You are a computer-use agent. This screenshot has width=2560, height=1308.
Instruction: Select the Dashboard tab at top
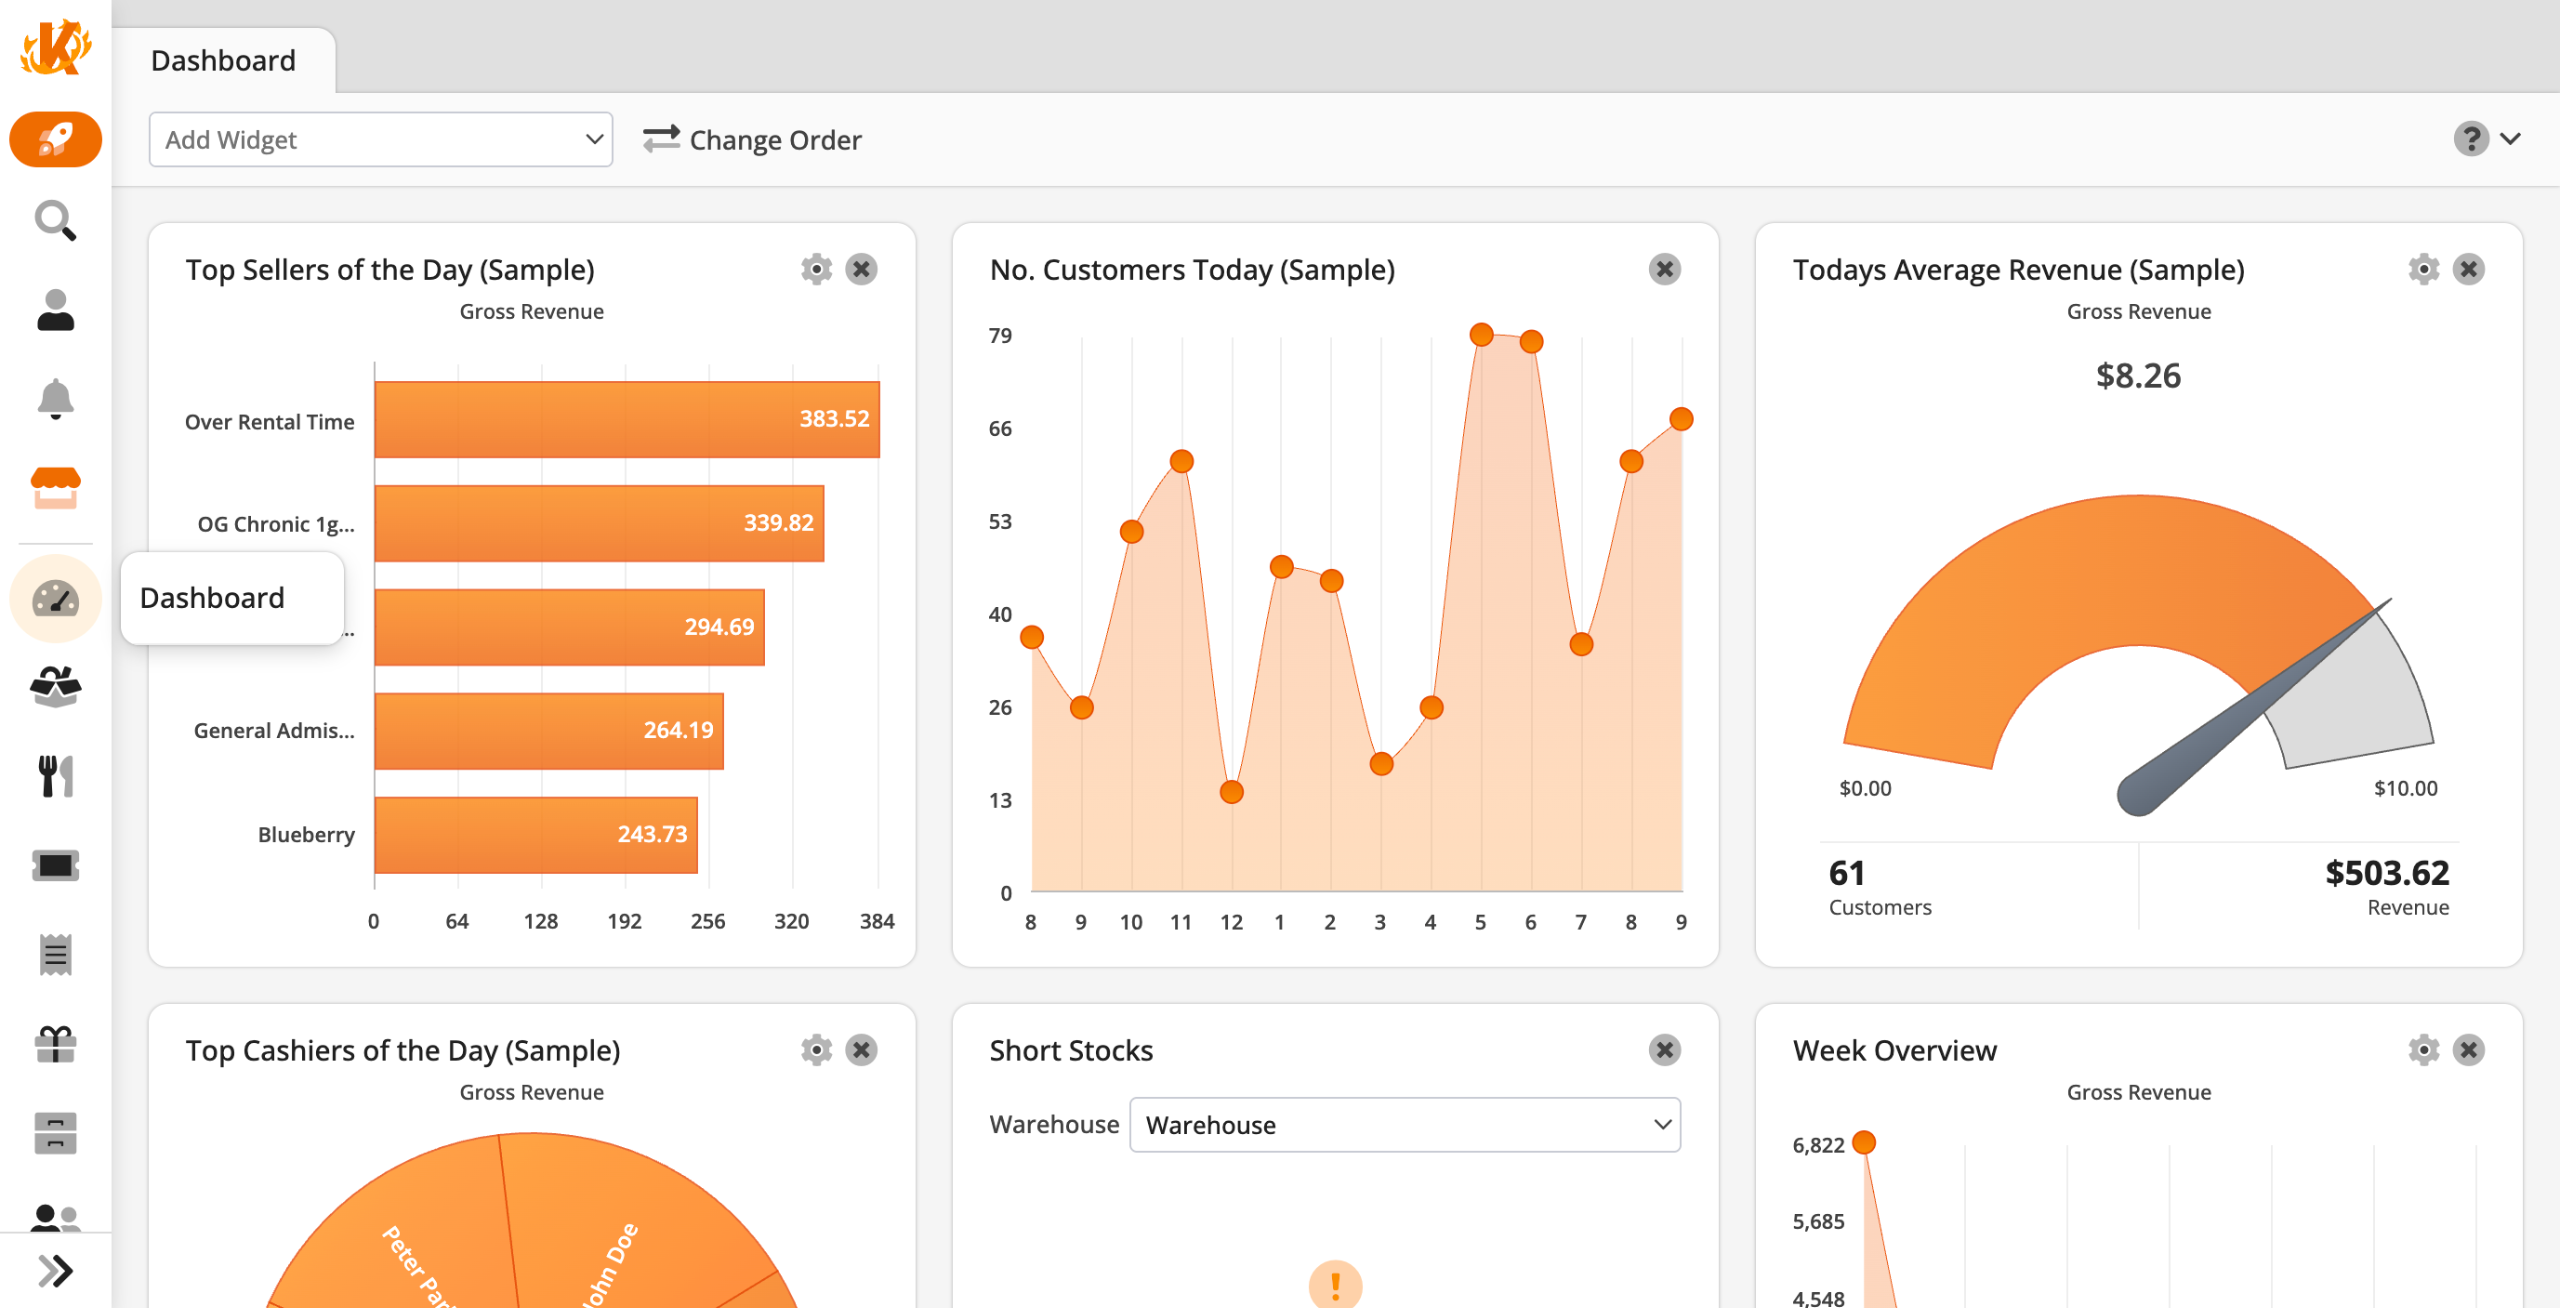point(223,61)
